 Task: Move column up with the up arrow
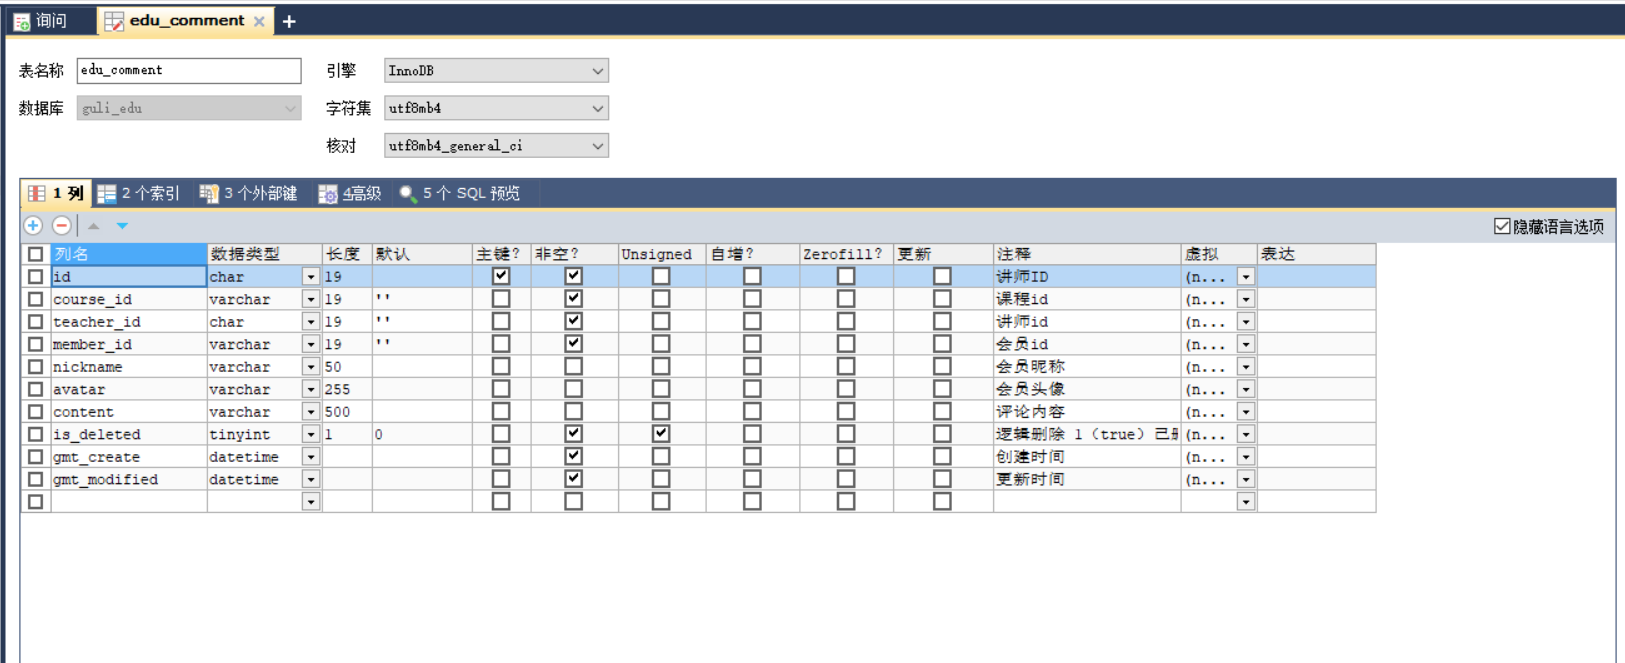click(94, 226)
